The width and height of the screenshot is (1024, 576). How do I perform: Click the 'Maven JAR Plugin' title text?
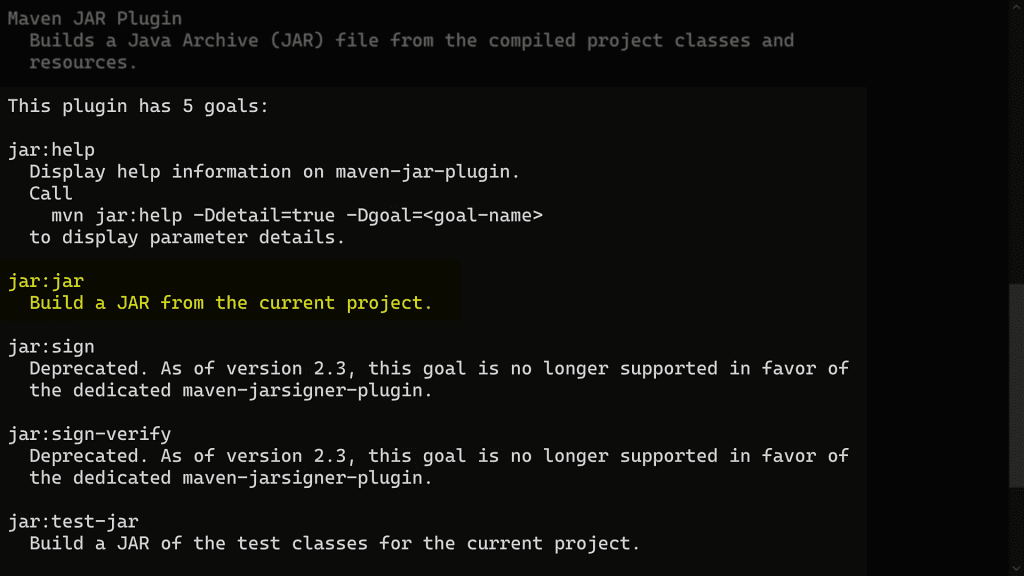pos(95,18)
